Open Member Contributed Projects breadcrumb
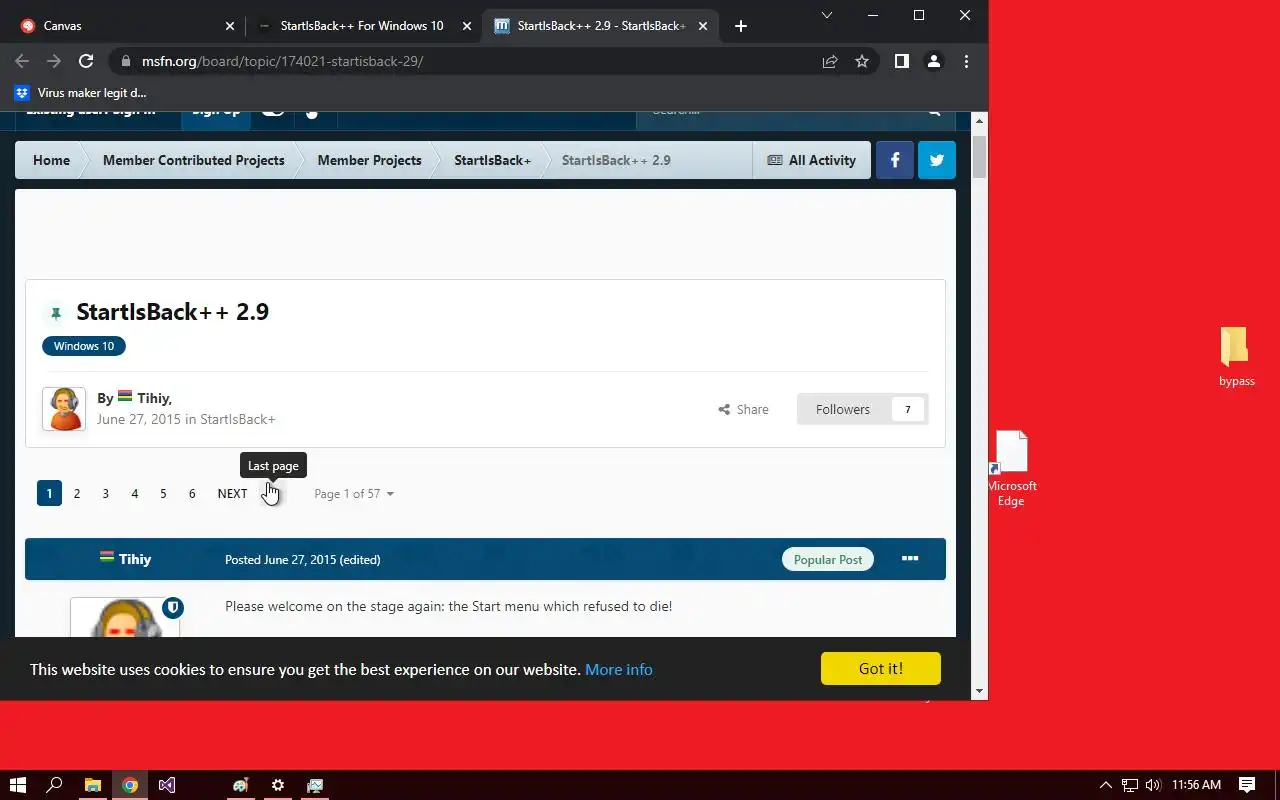 pos(194,160)
